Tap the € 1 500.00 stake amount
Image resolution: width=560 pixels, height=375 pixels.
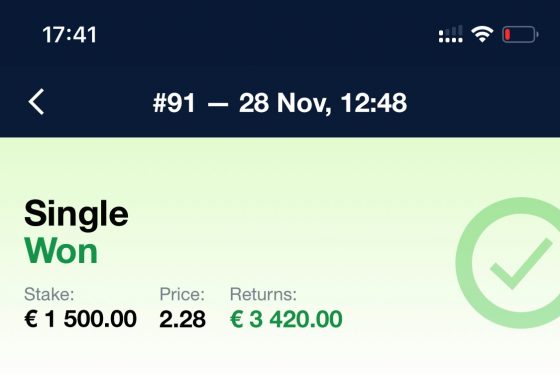coord(80,319)
